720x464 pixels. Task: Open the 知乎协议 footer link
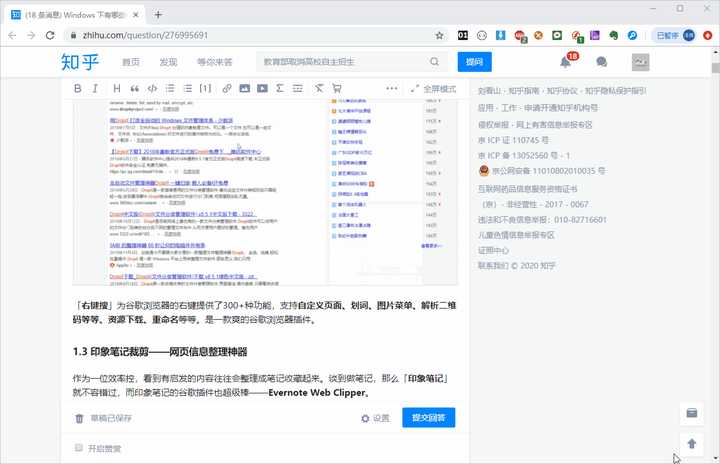tap(562, 91)
